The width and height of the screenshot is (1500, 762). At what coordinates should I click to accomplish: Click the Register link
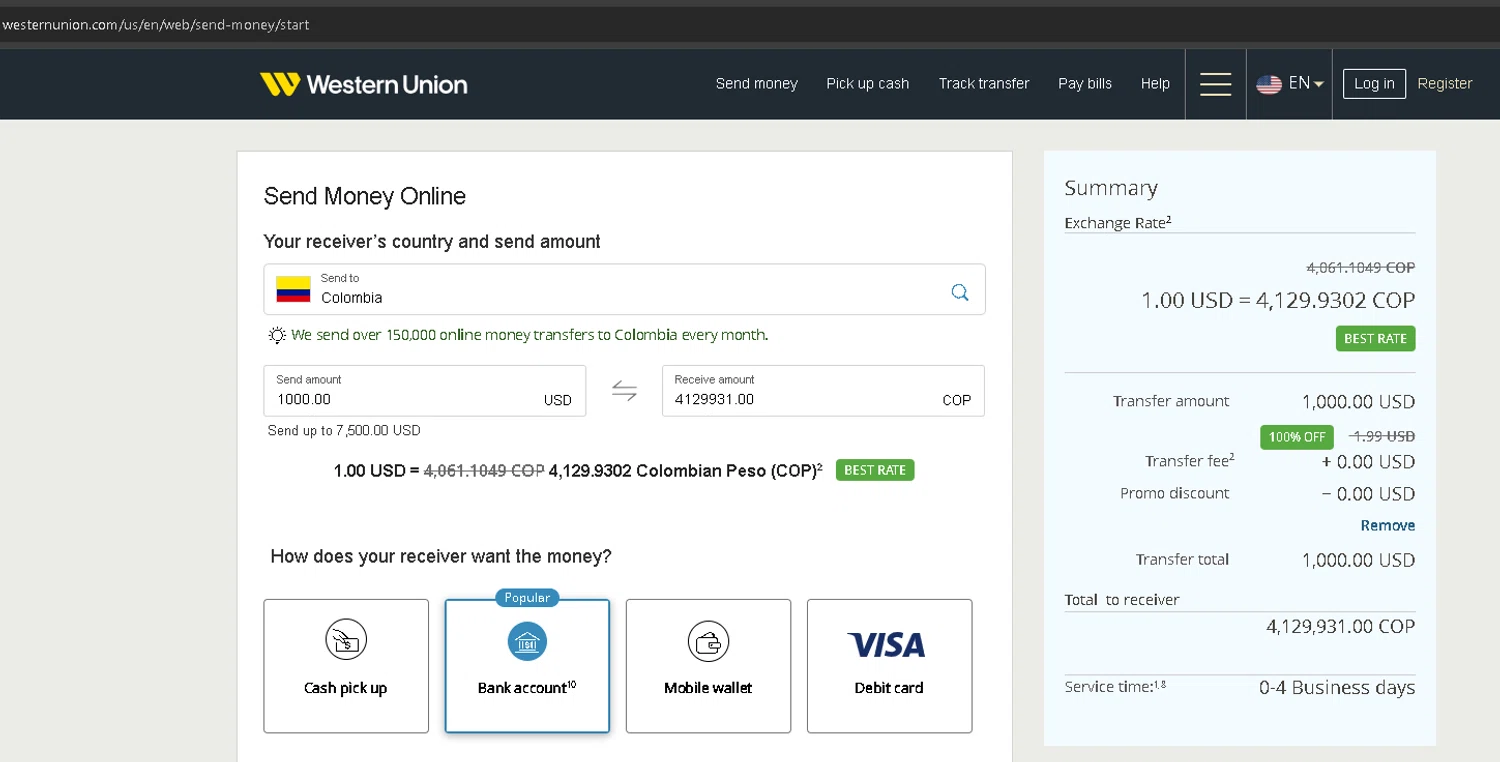[x=1445, y=84]
